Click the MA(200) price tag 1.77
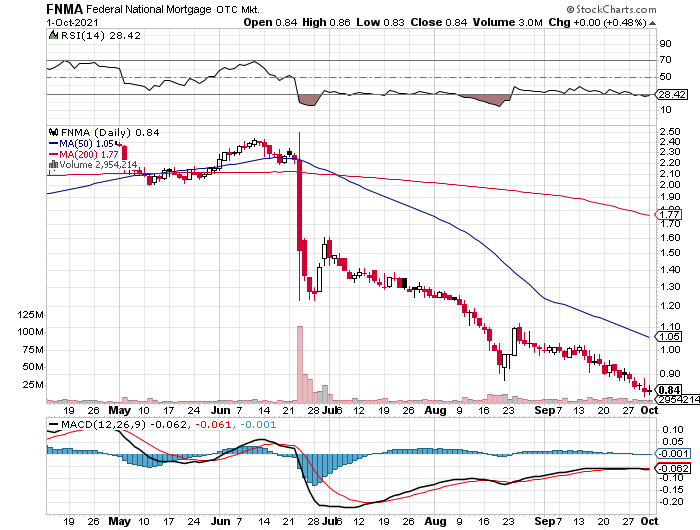Image resolution: width=700 pixels, height=530 pixels. pos(668,214)
